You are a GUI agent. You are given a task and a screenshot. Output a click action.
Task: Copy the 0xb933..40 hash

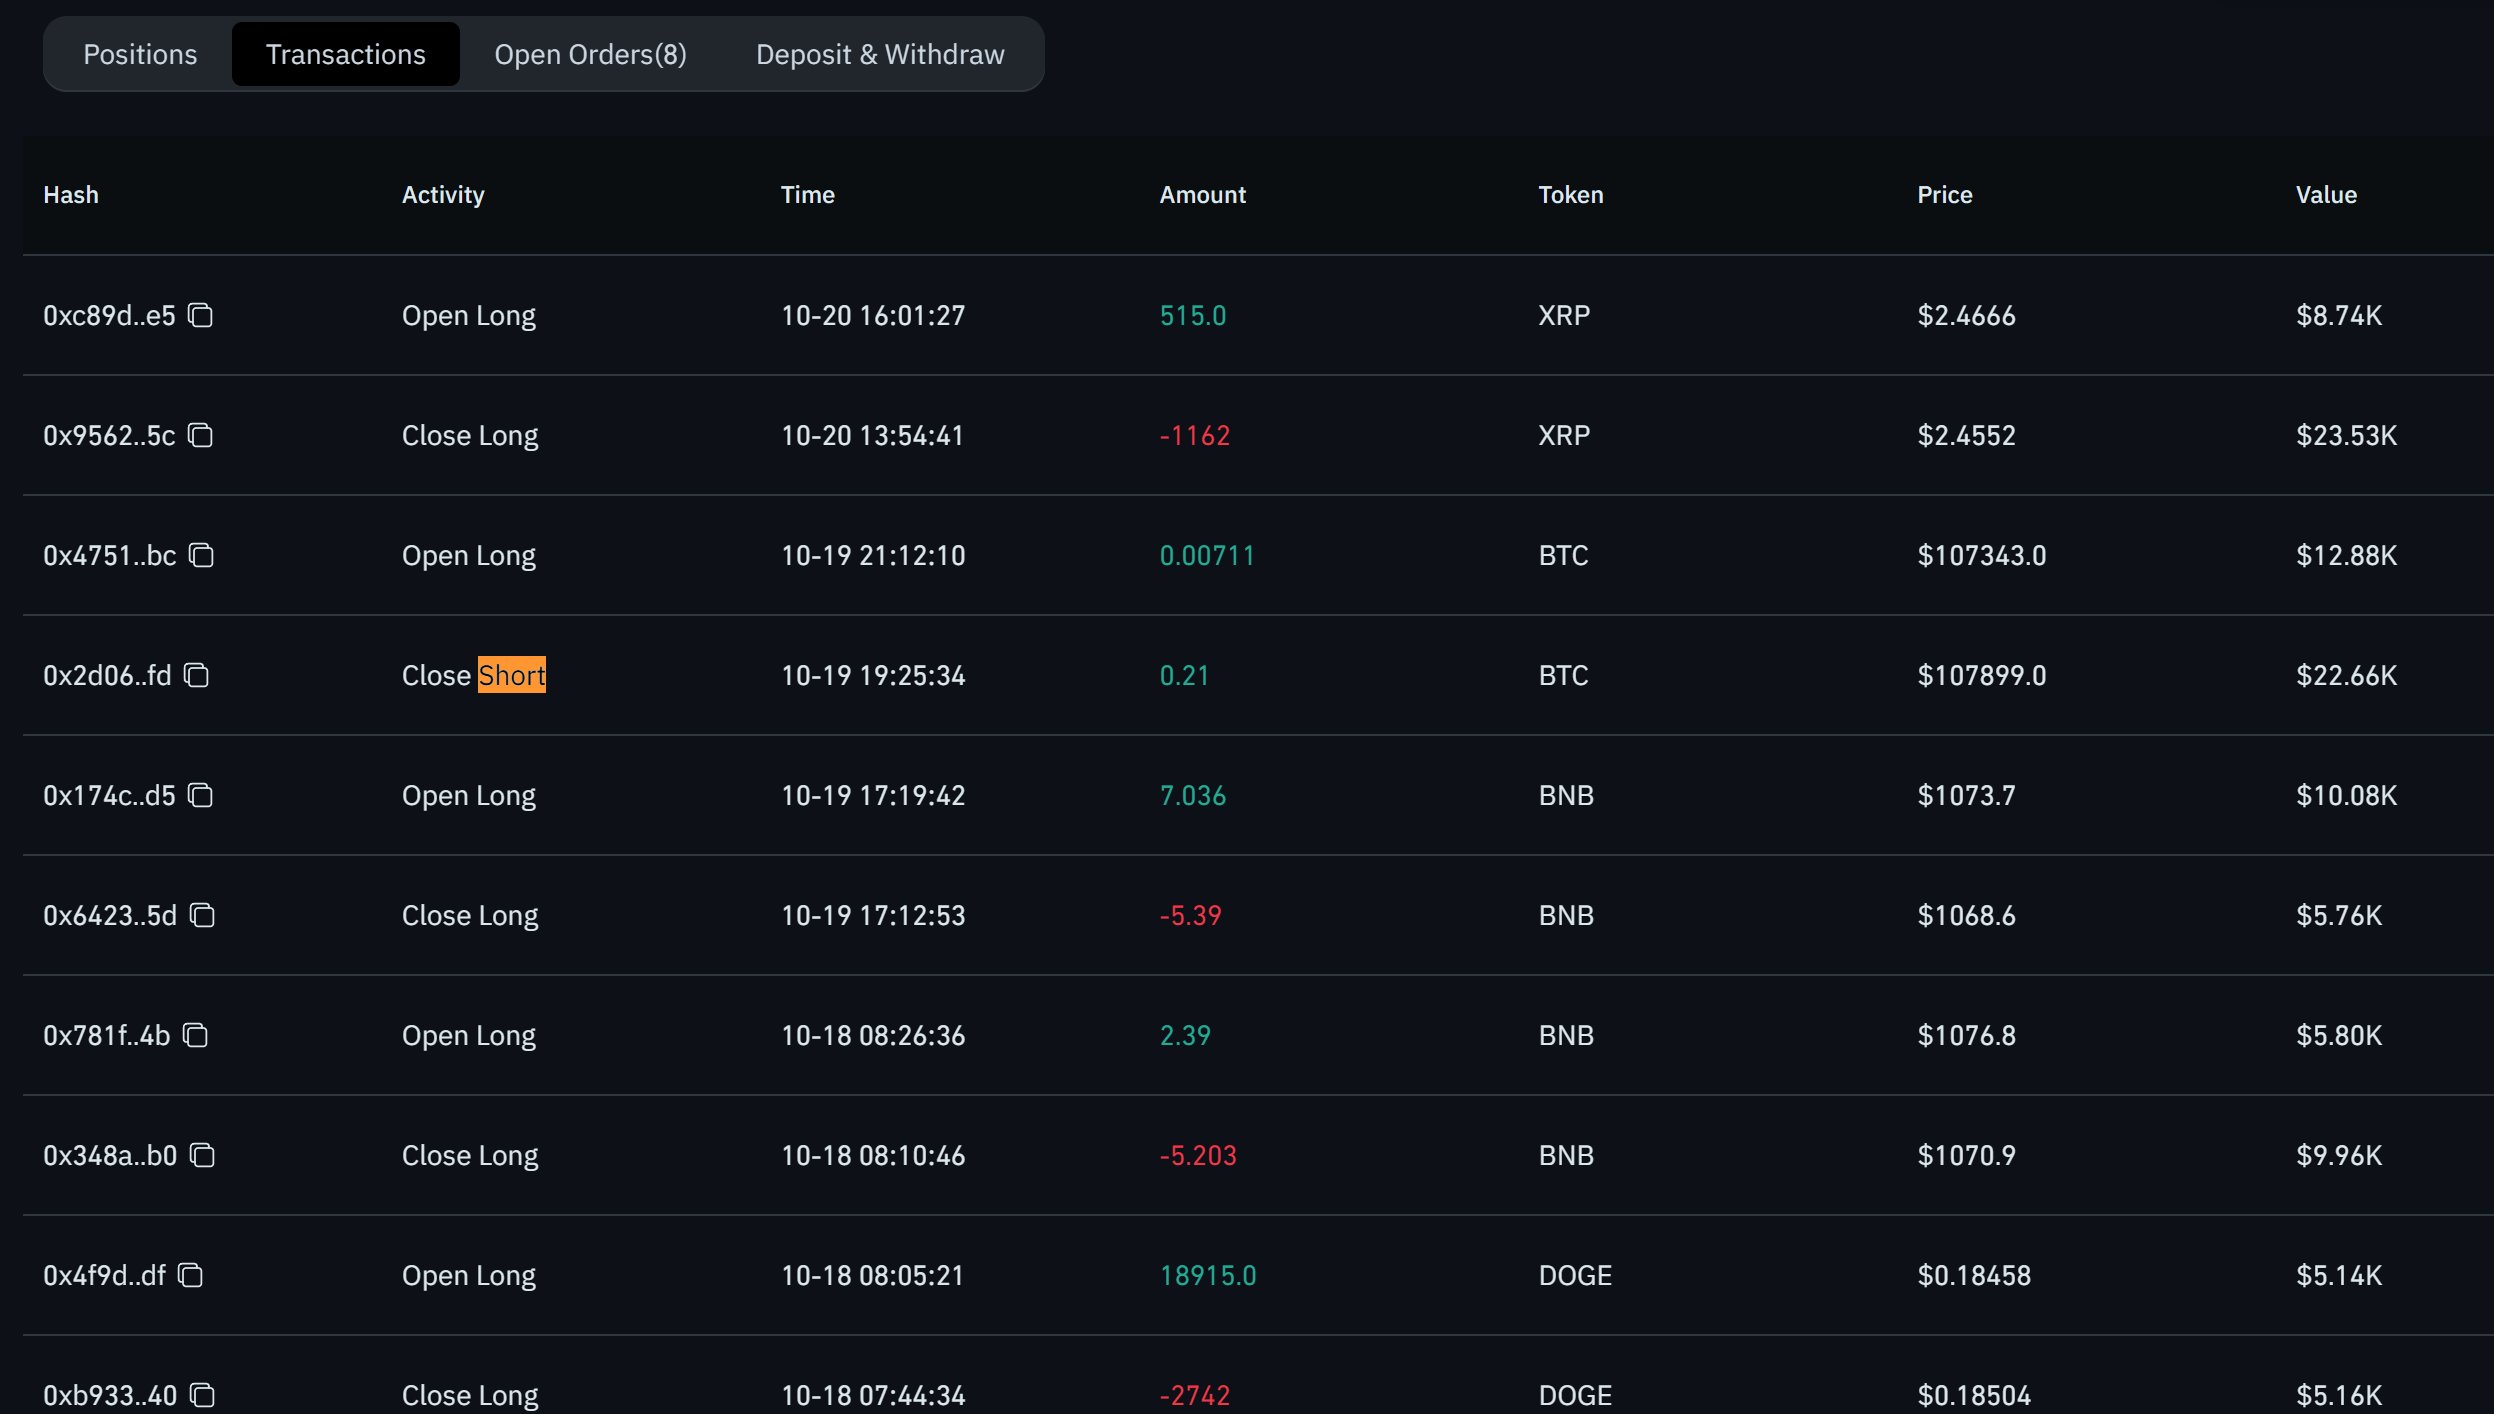click(203, 1394)
